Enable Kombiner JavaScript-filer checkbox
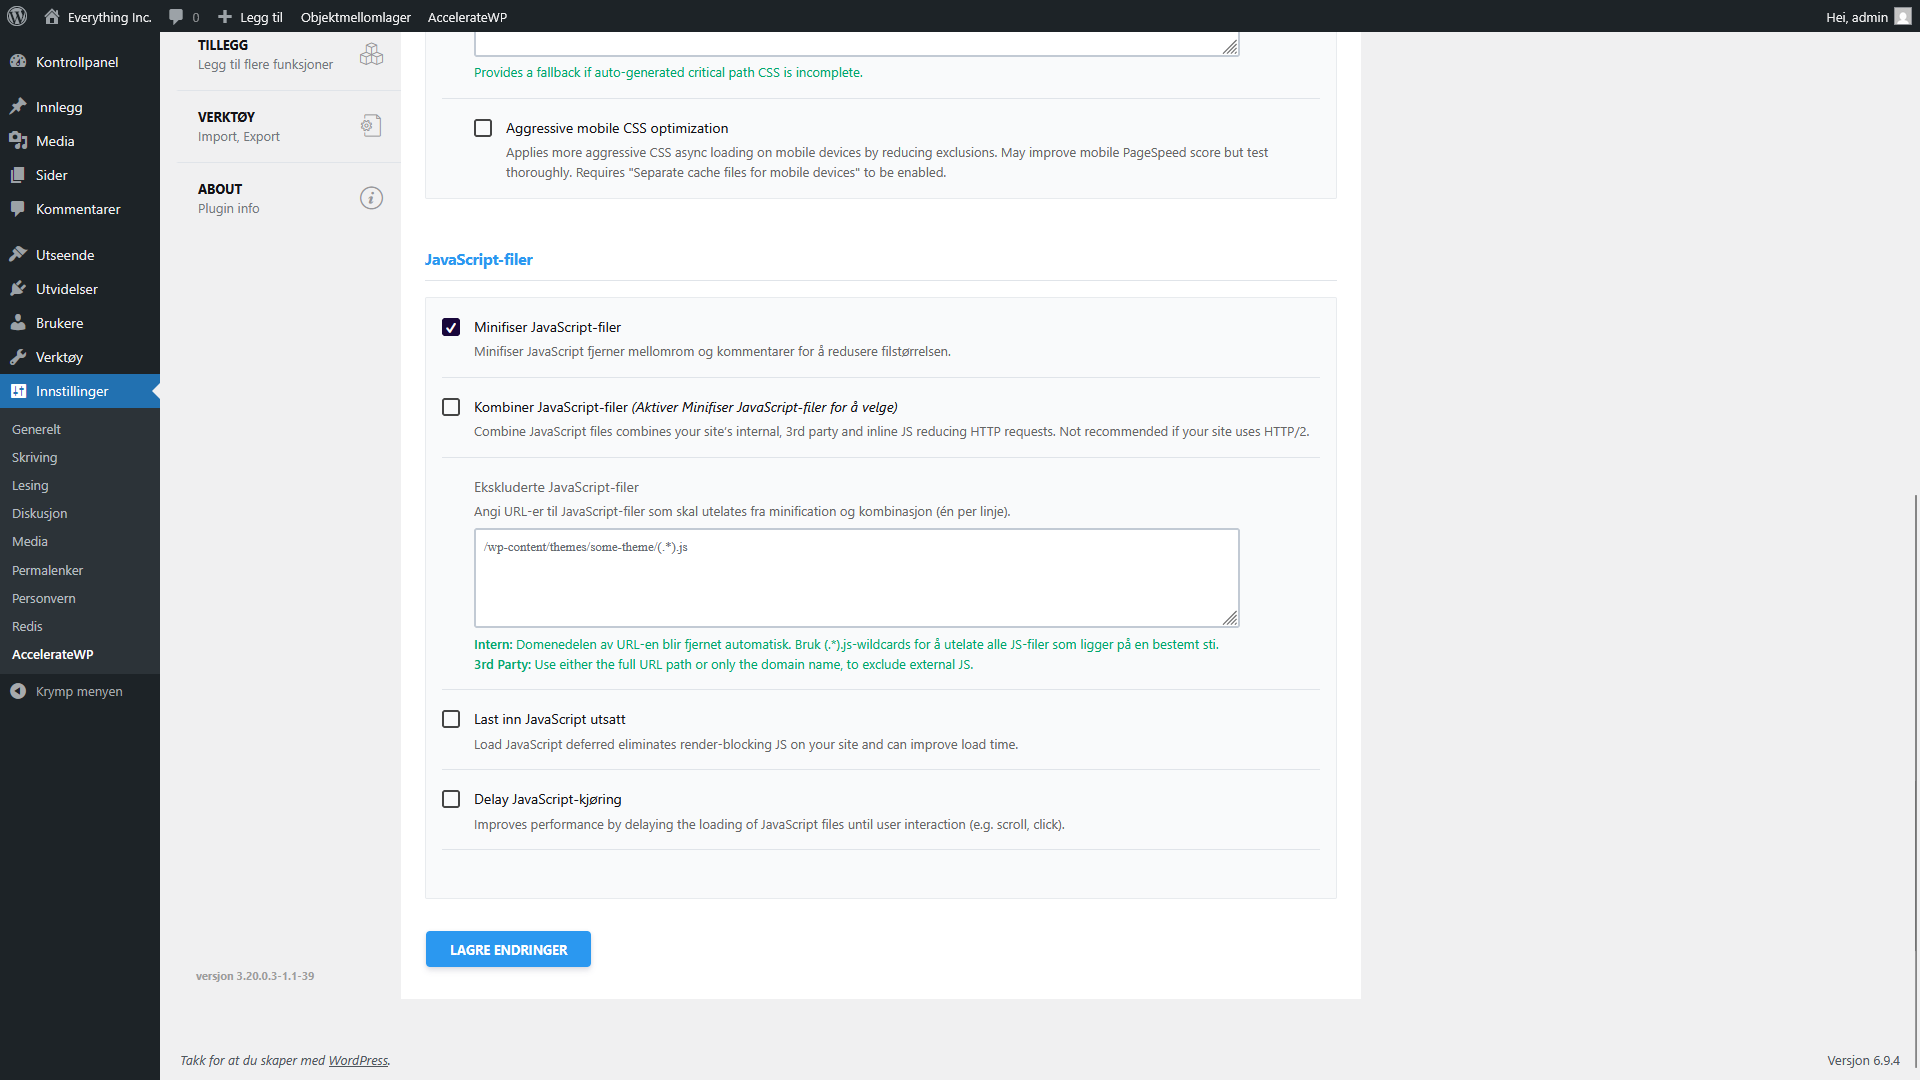This screenshot has height=1080, width=1920. [451, 407]
